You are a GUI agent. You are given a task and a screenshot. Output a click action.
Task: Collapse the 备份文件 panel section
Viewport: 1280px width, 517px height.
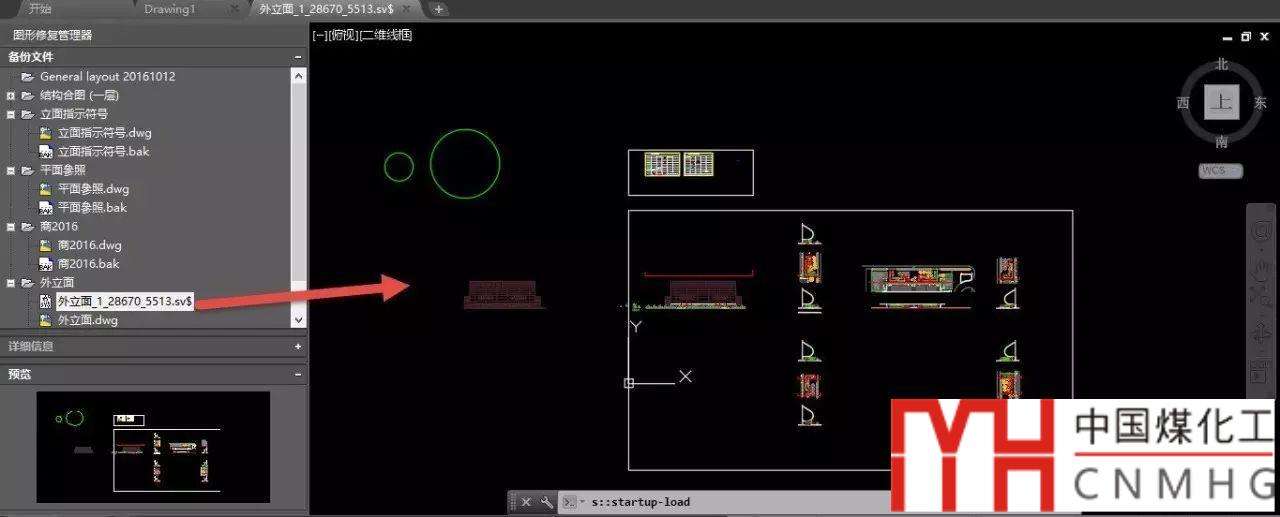click(298, 57)
